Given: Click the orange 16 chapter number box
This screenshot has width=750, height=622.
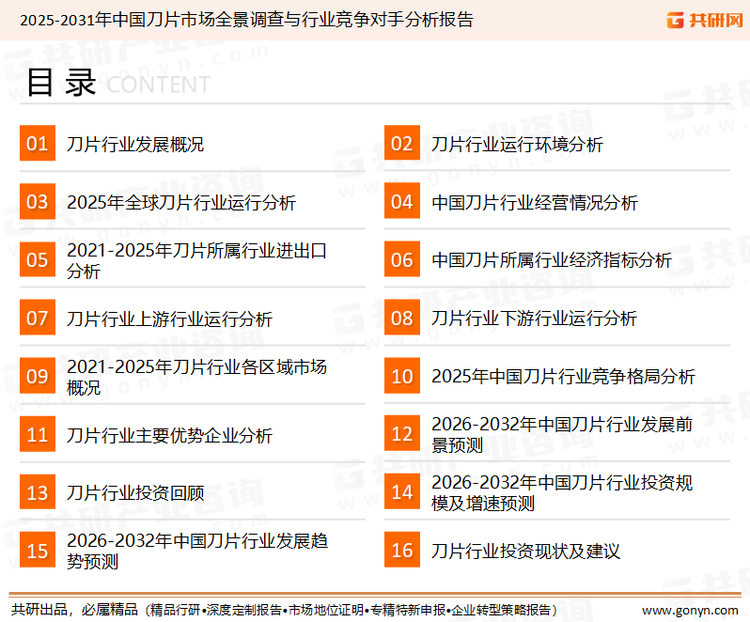Looking at the screenshot, I should pos(402,550).
